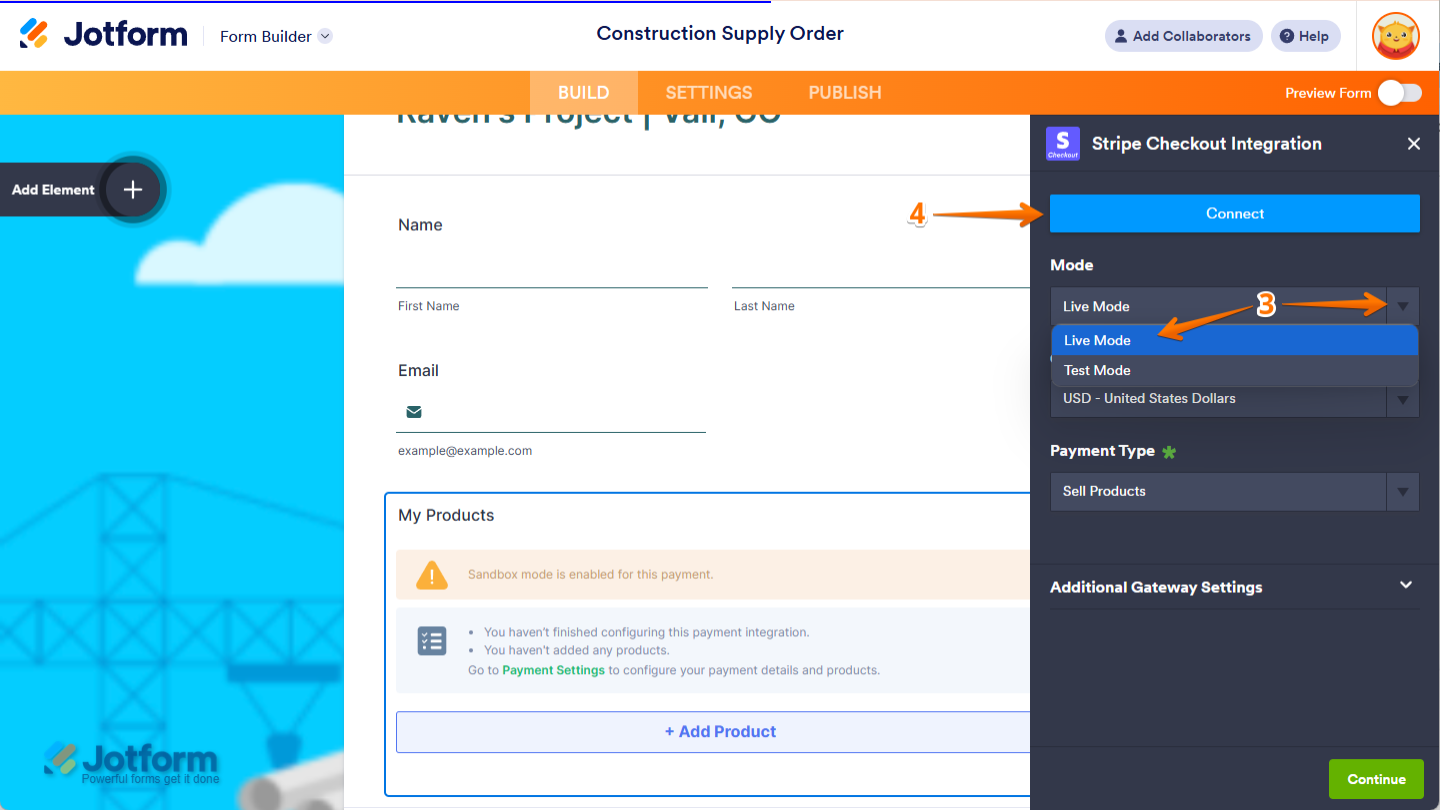The width and height of the screenshot is (1440, 810).
Task: Click the Add Element plus icon
Action: pos(133,190)
